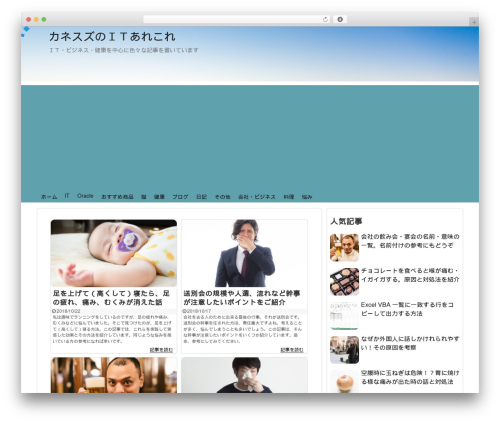Open popular post なぜか外国人に話しかけられやすい
This screenshot has height=423, width=500.
410,343
